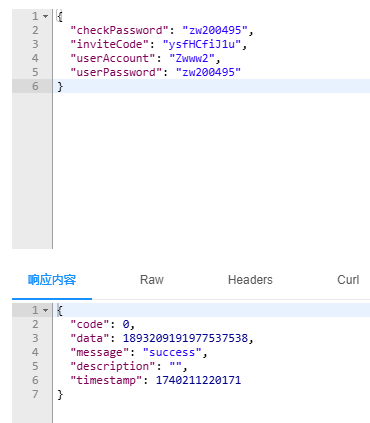The image size is (370, 423).
Task: Click the "userAccount" key
Action: [113, 58]
